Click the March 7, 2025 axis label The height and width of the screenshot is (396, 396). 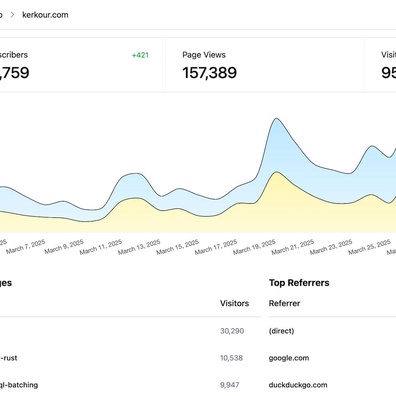click(x=26, y=247)
